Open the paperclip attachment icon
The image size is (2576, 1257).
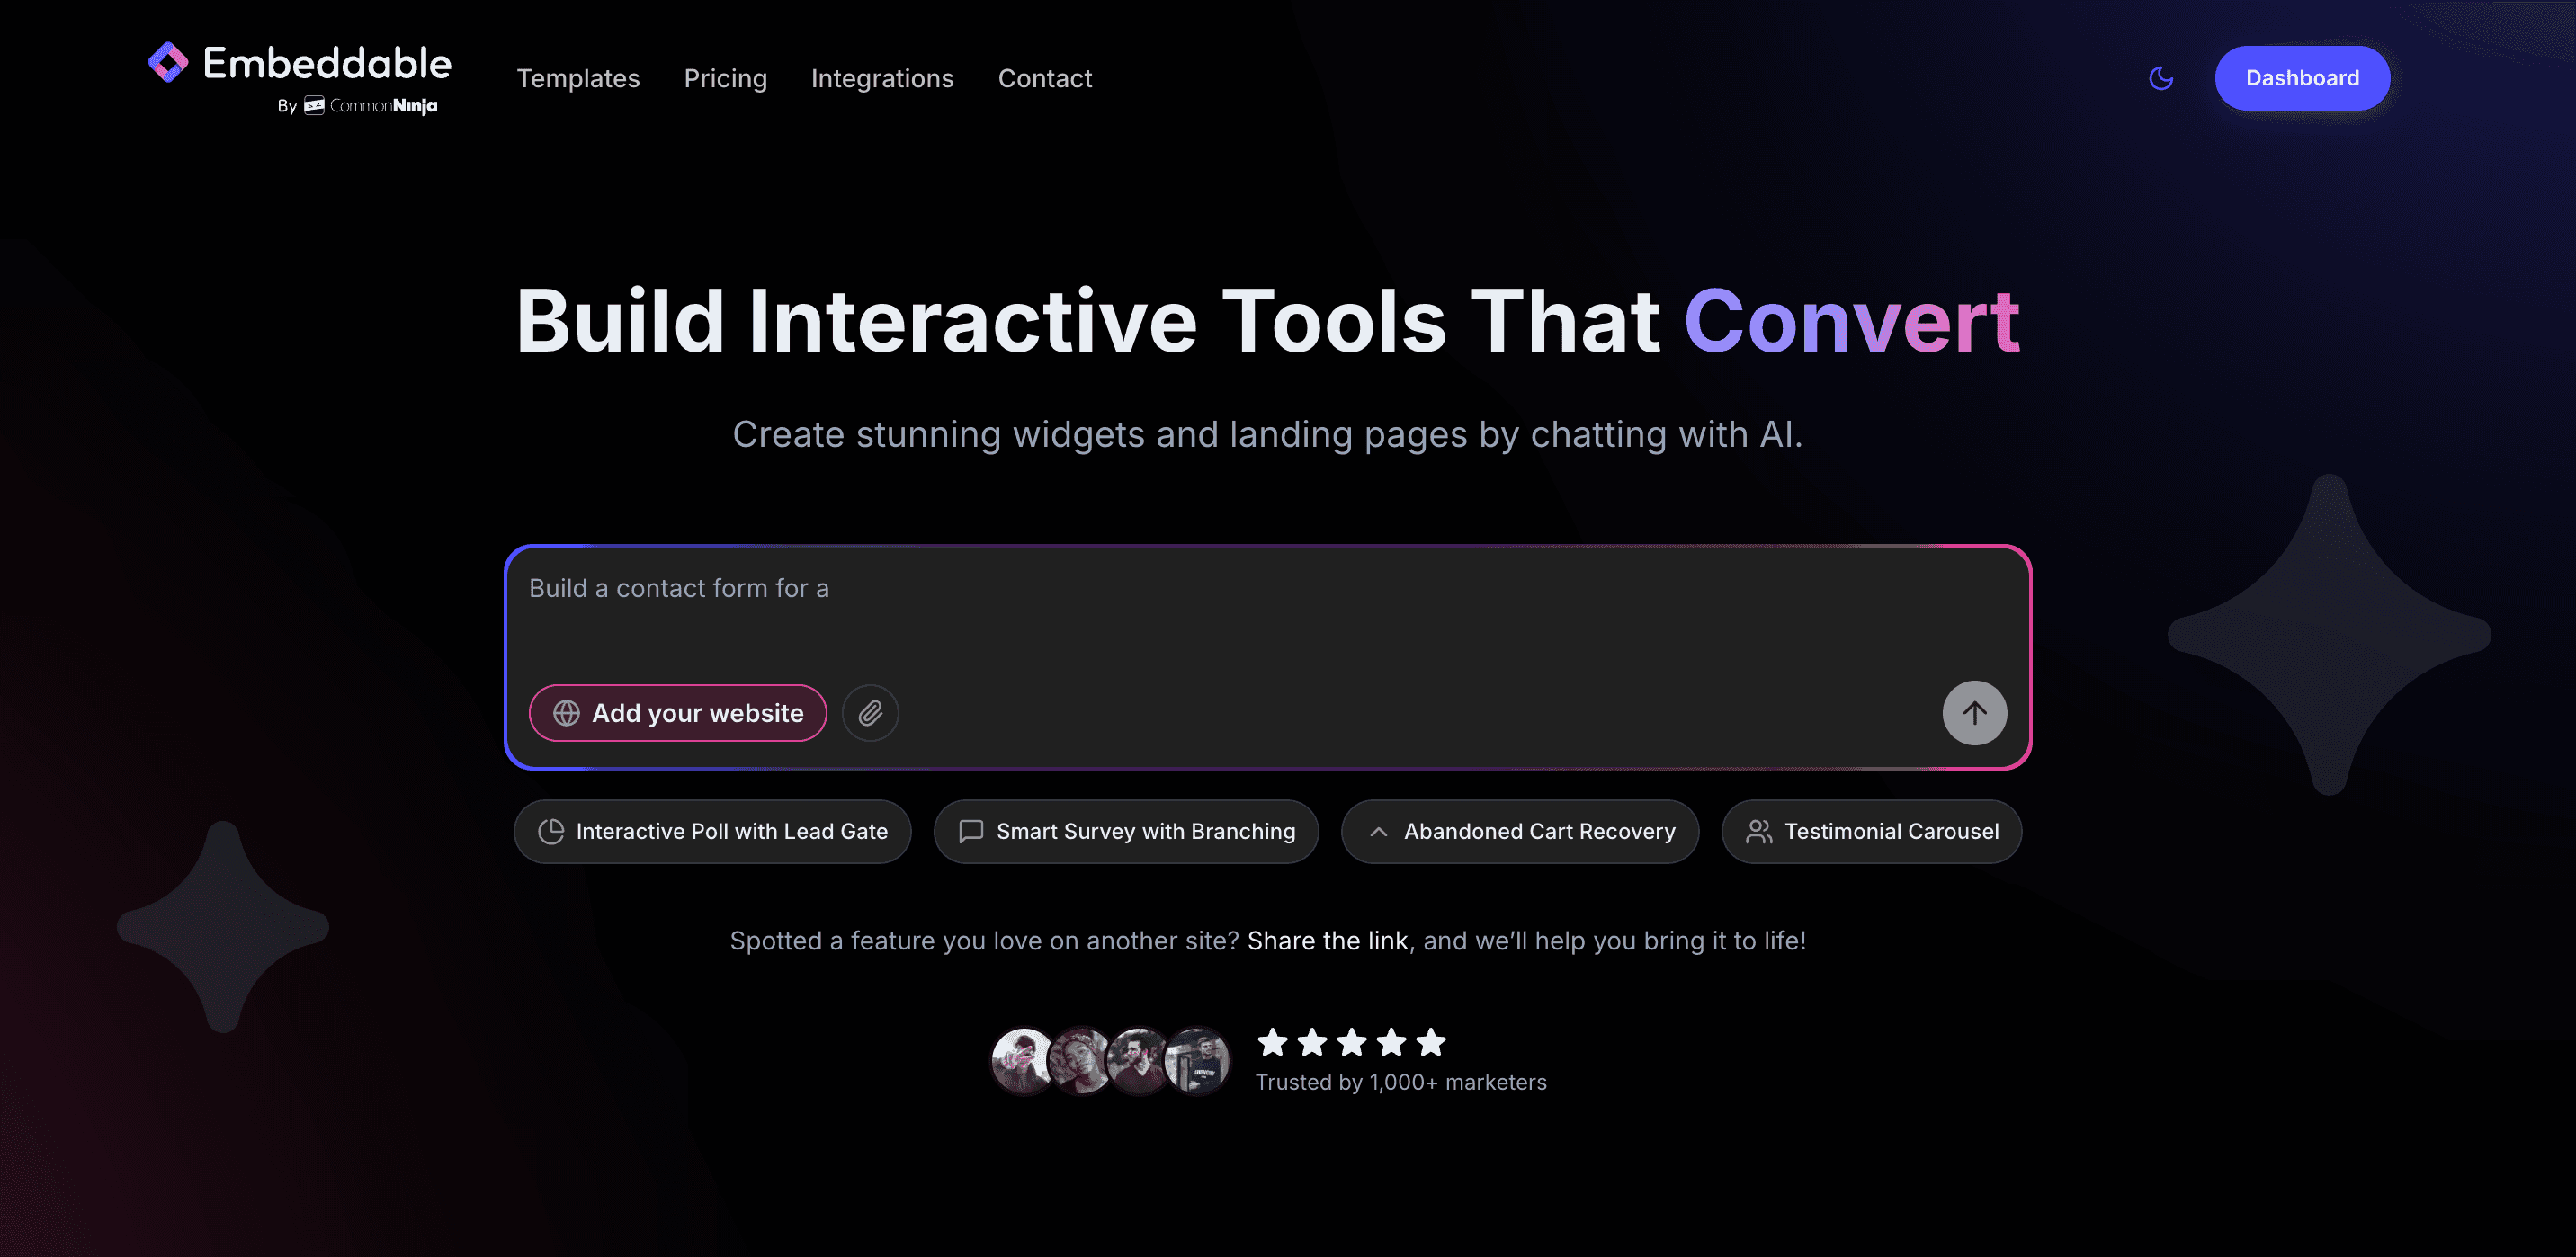[870, 713]
